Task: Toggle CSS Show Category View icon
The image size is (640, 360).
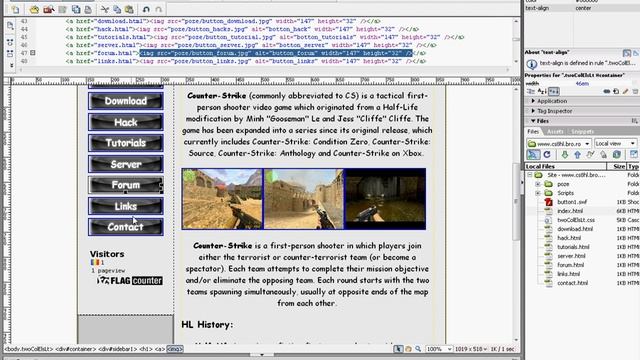Action: point(530,91)
